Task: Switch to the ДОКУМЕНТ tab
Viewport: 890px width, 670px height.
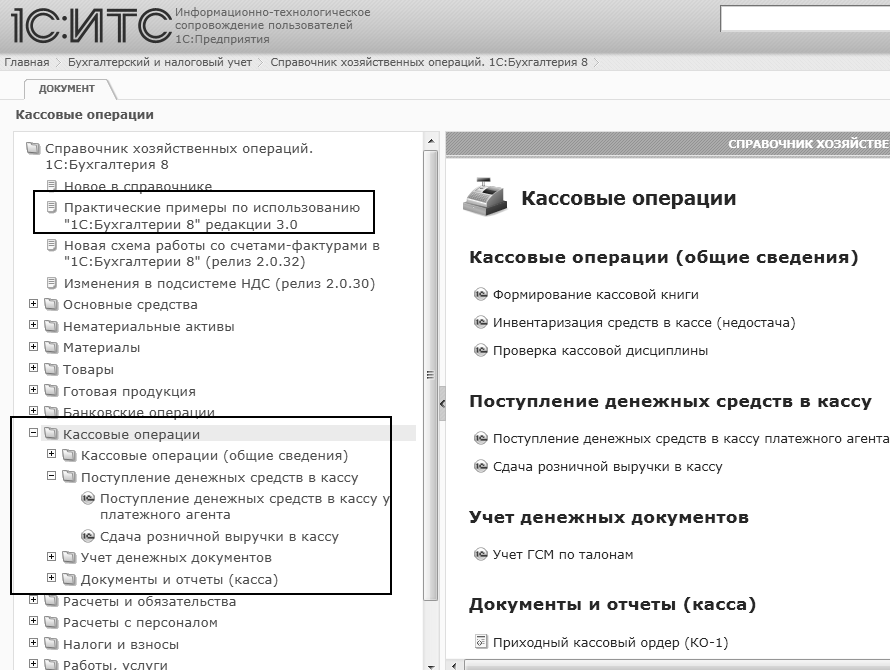Action: [67, 89]
